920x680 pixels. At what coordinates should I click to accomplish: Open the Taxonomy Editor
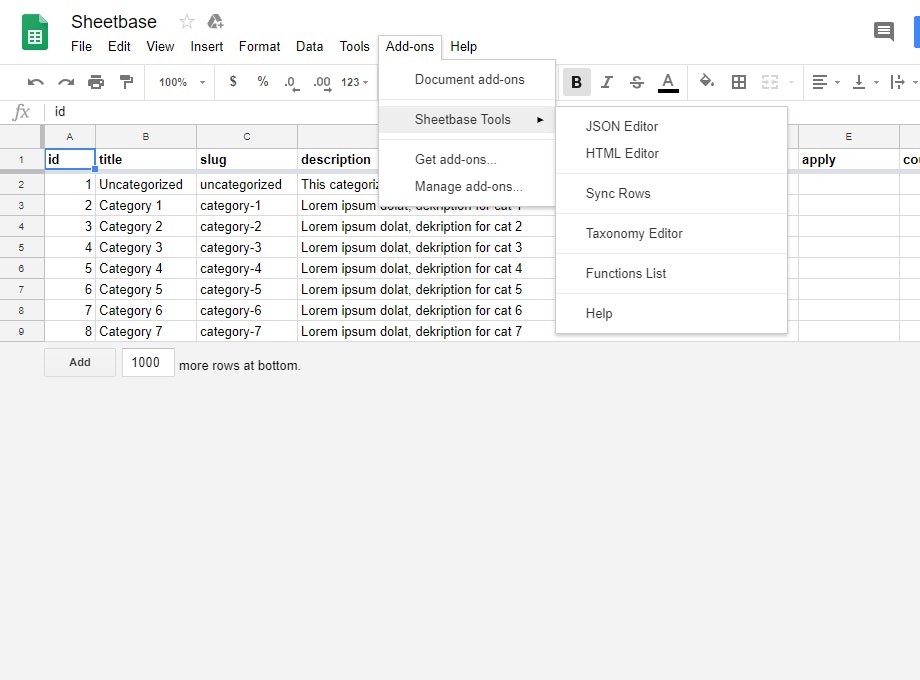[x=671, y=234]
